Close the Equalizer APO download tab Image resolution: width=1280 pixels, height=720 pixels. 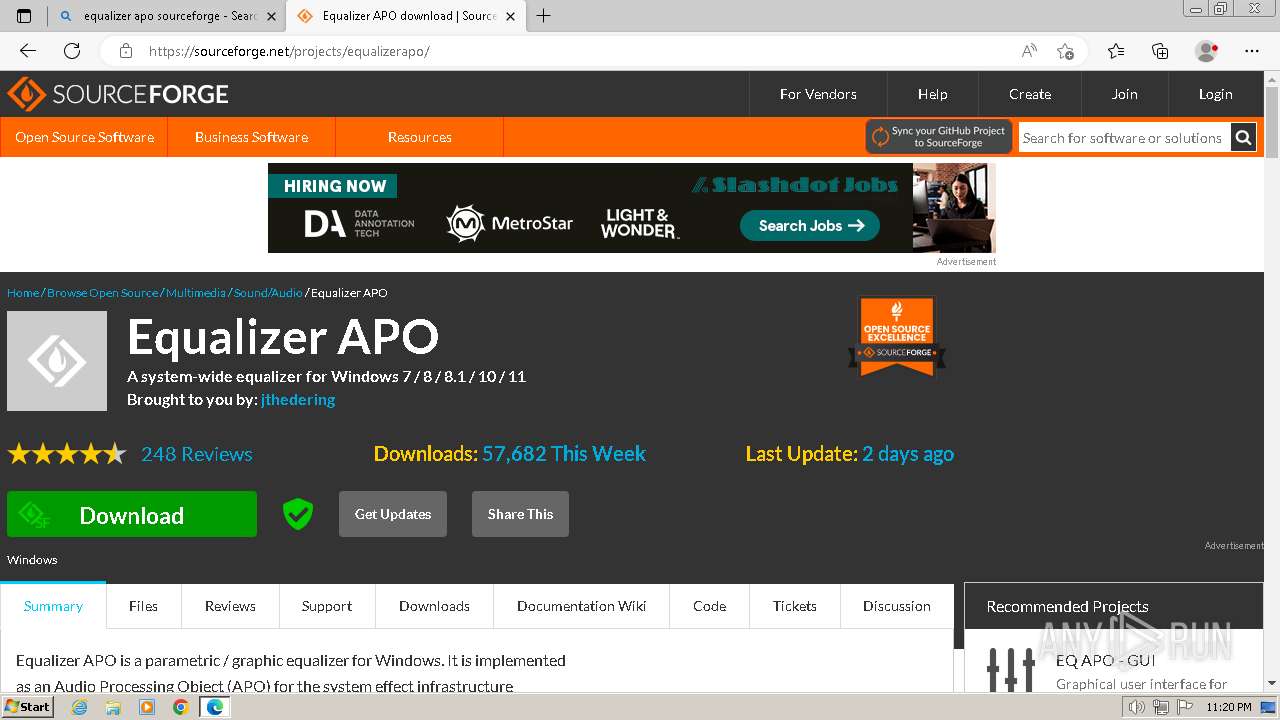tap(510, 16)
